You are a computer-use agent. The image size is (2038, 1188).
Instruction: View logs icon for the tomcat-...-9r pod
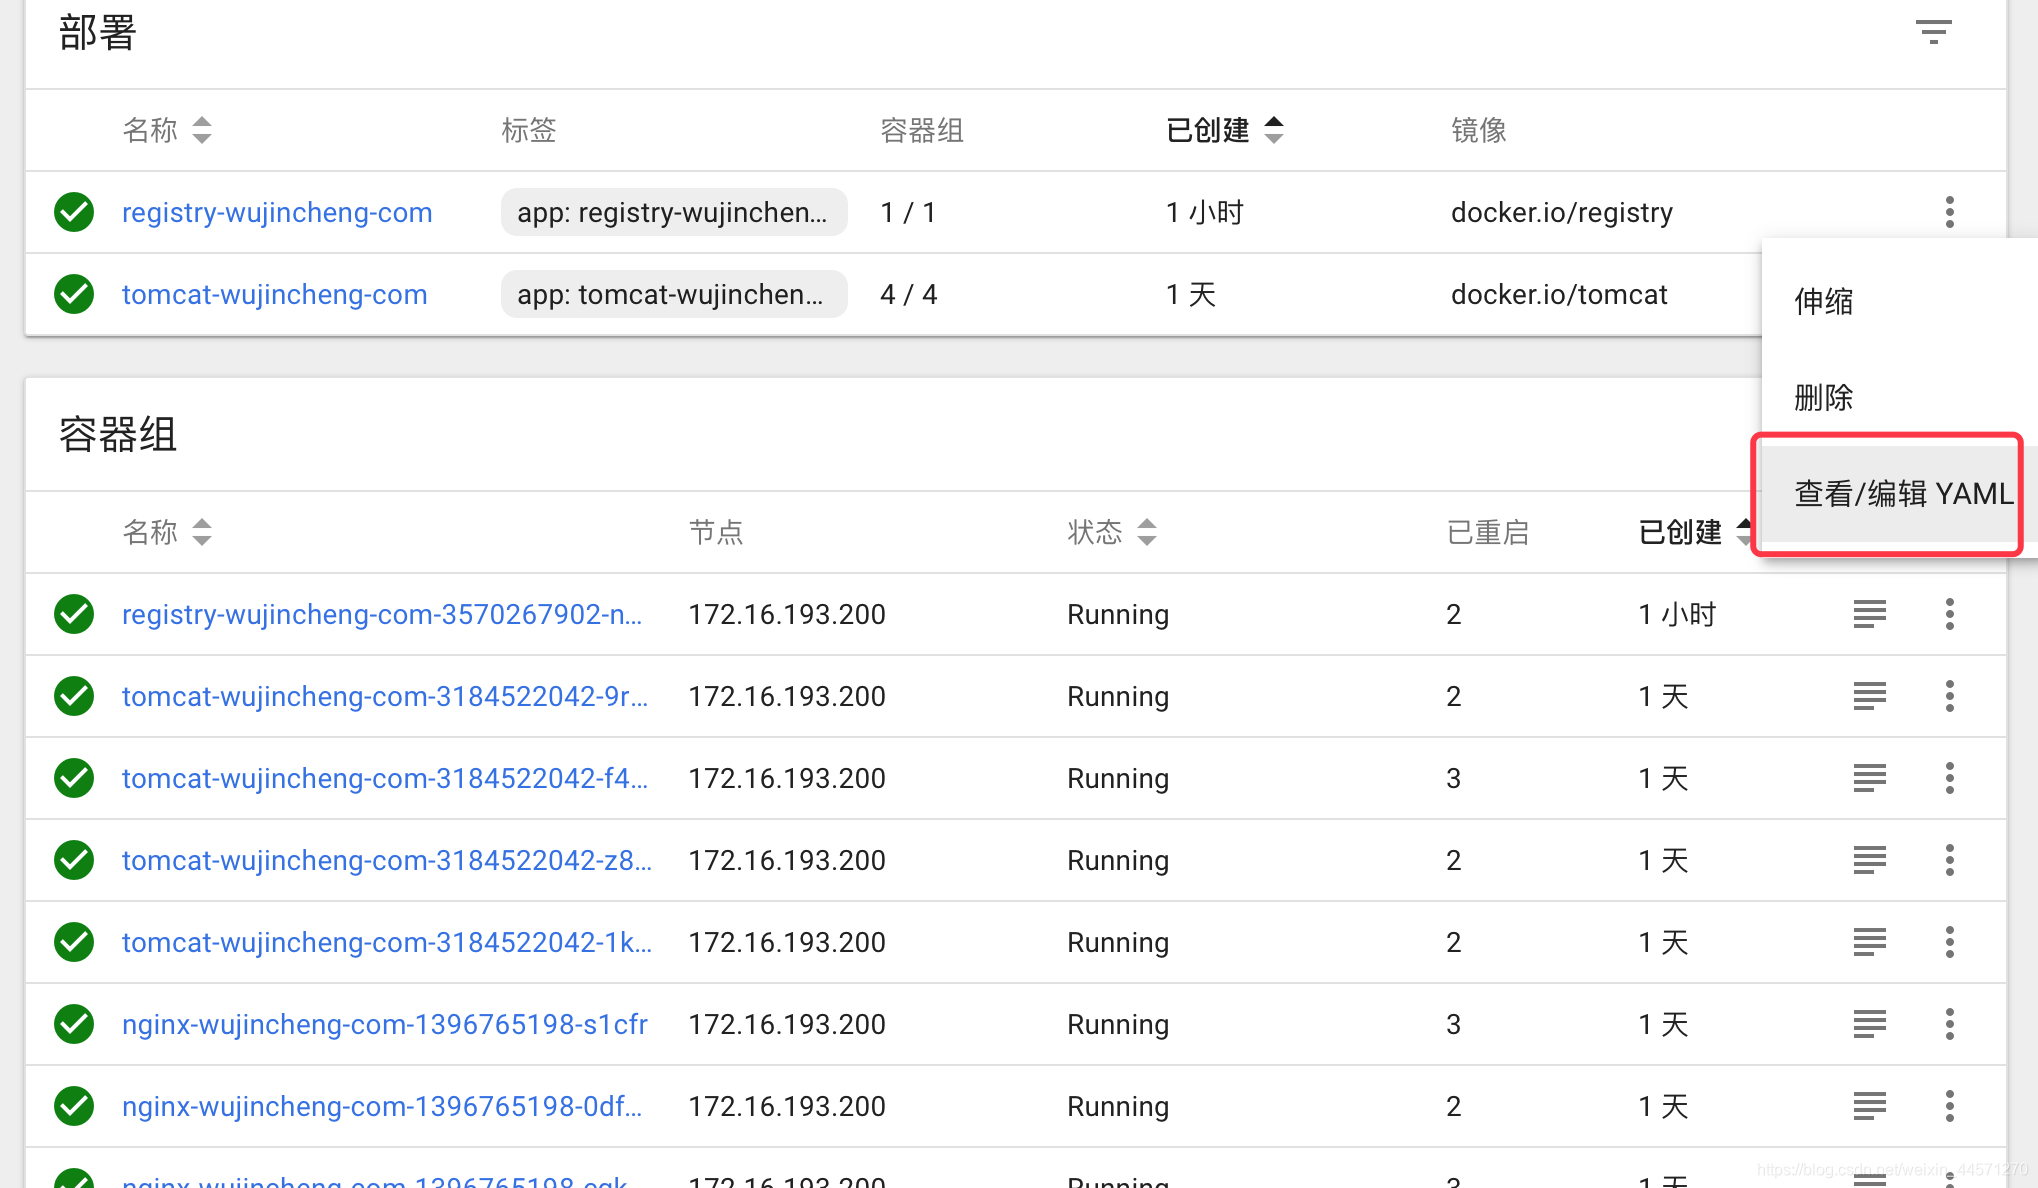click(x=1869, y=696)
